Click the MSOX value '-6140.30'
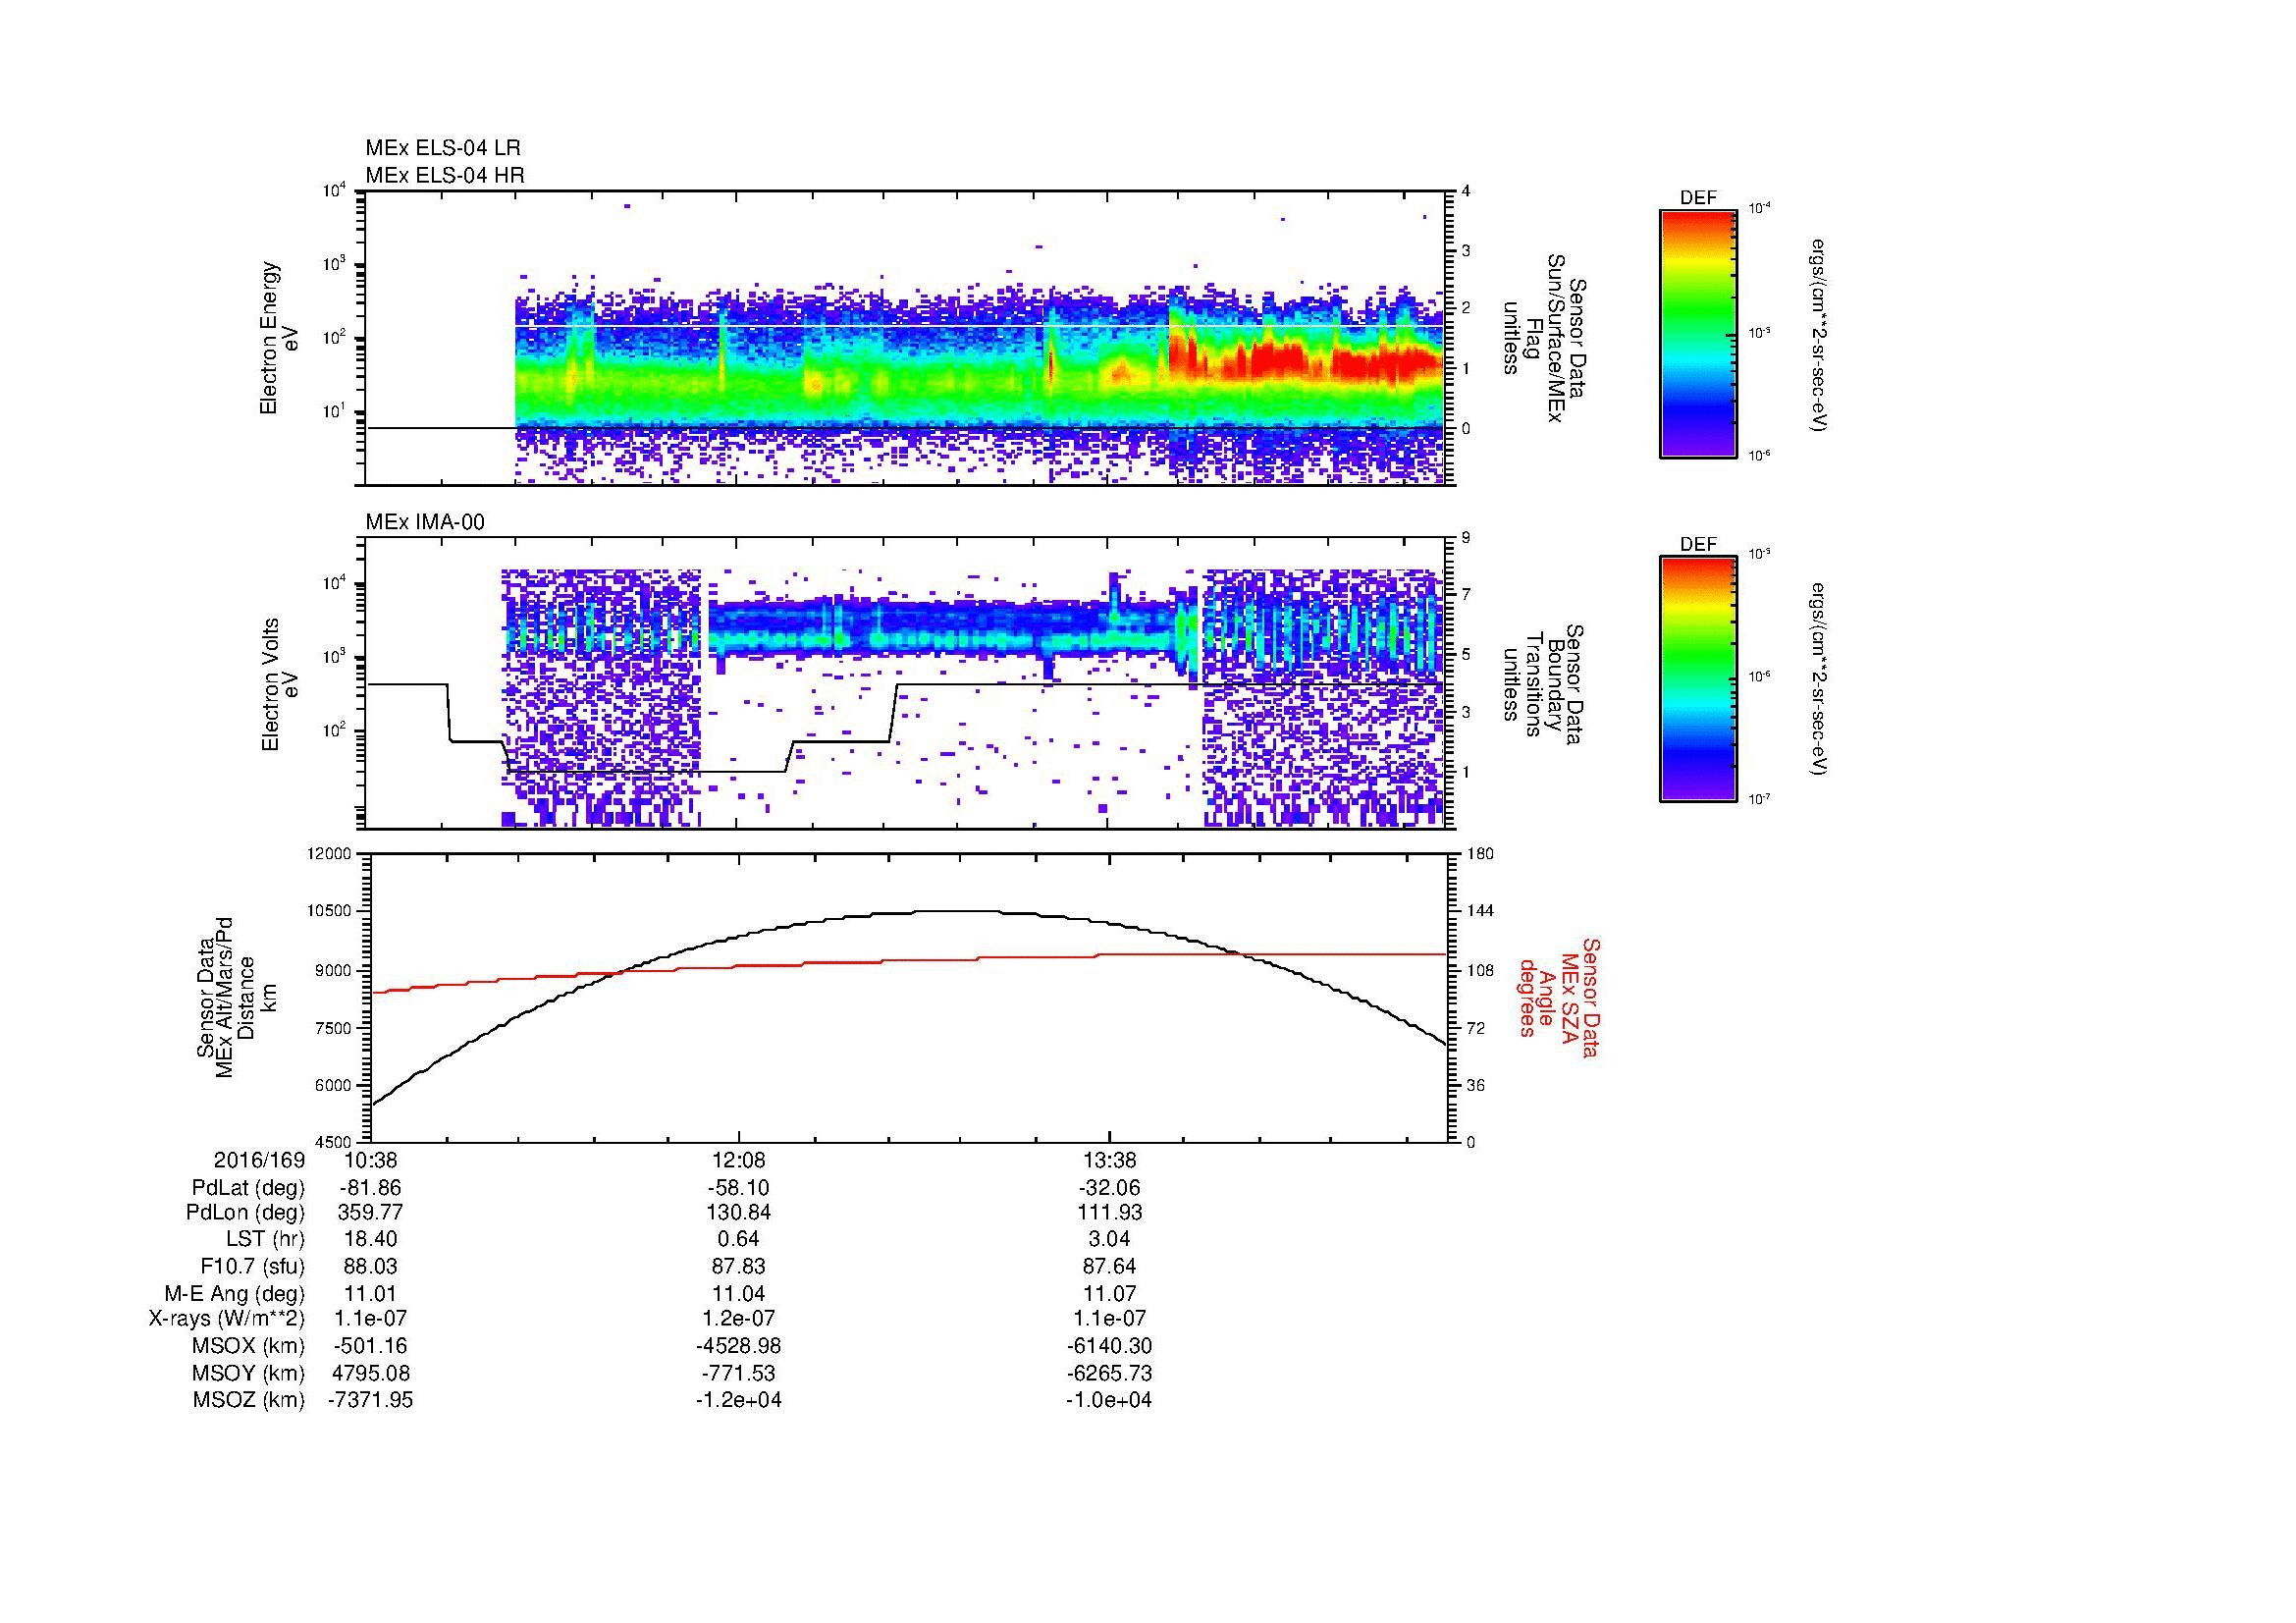The width and height of the screenshot is (2296, 1623). click(x=1109, y=1347)
